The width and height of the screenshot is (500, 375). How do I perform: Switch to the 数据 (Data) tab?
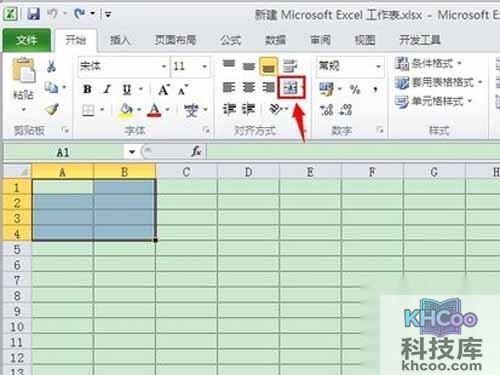(x=275, y=40)
